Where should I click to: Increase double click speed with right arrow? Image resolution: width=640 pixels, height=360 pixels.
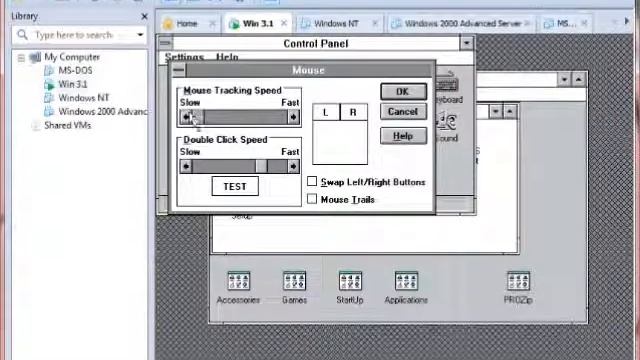(293, 166)
